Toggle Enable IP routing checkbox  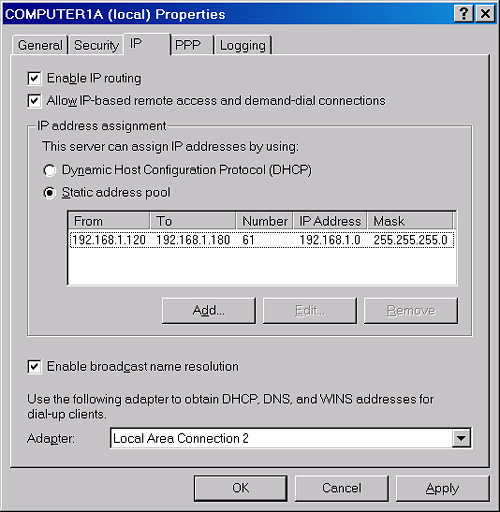[x=34, y=78]
